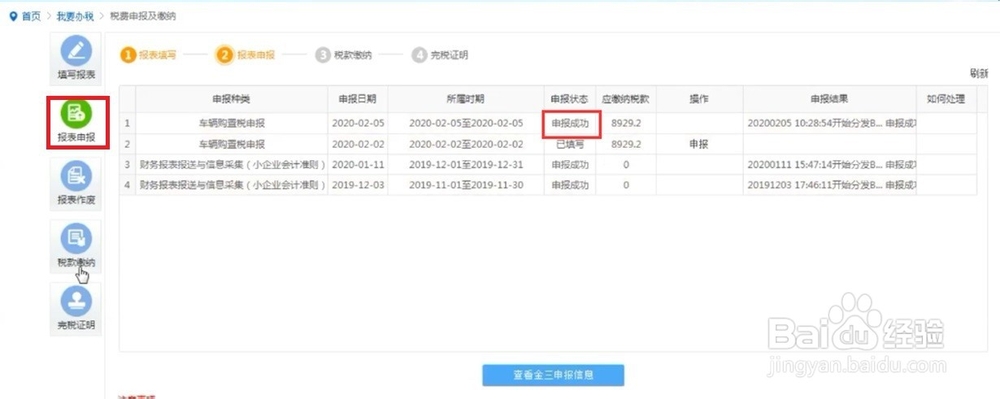This screenshot has height=399, width=1000.
Task: Click tax amount 8929.2 in row 2
Action: click(626, 144)
